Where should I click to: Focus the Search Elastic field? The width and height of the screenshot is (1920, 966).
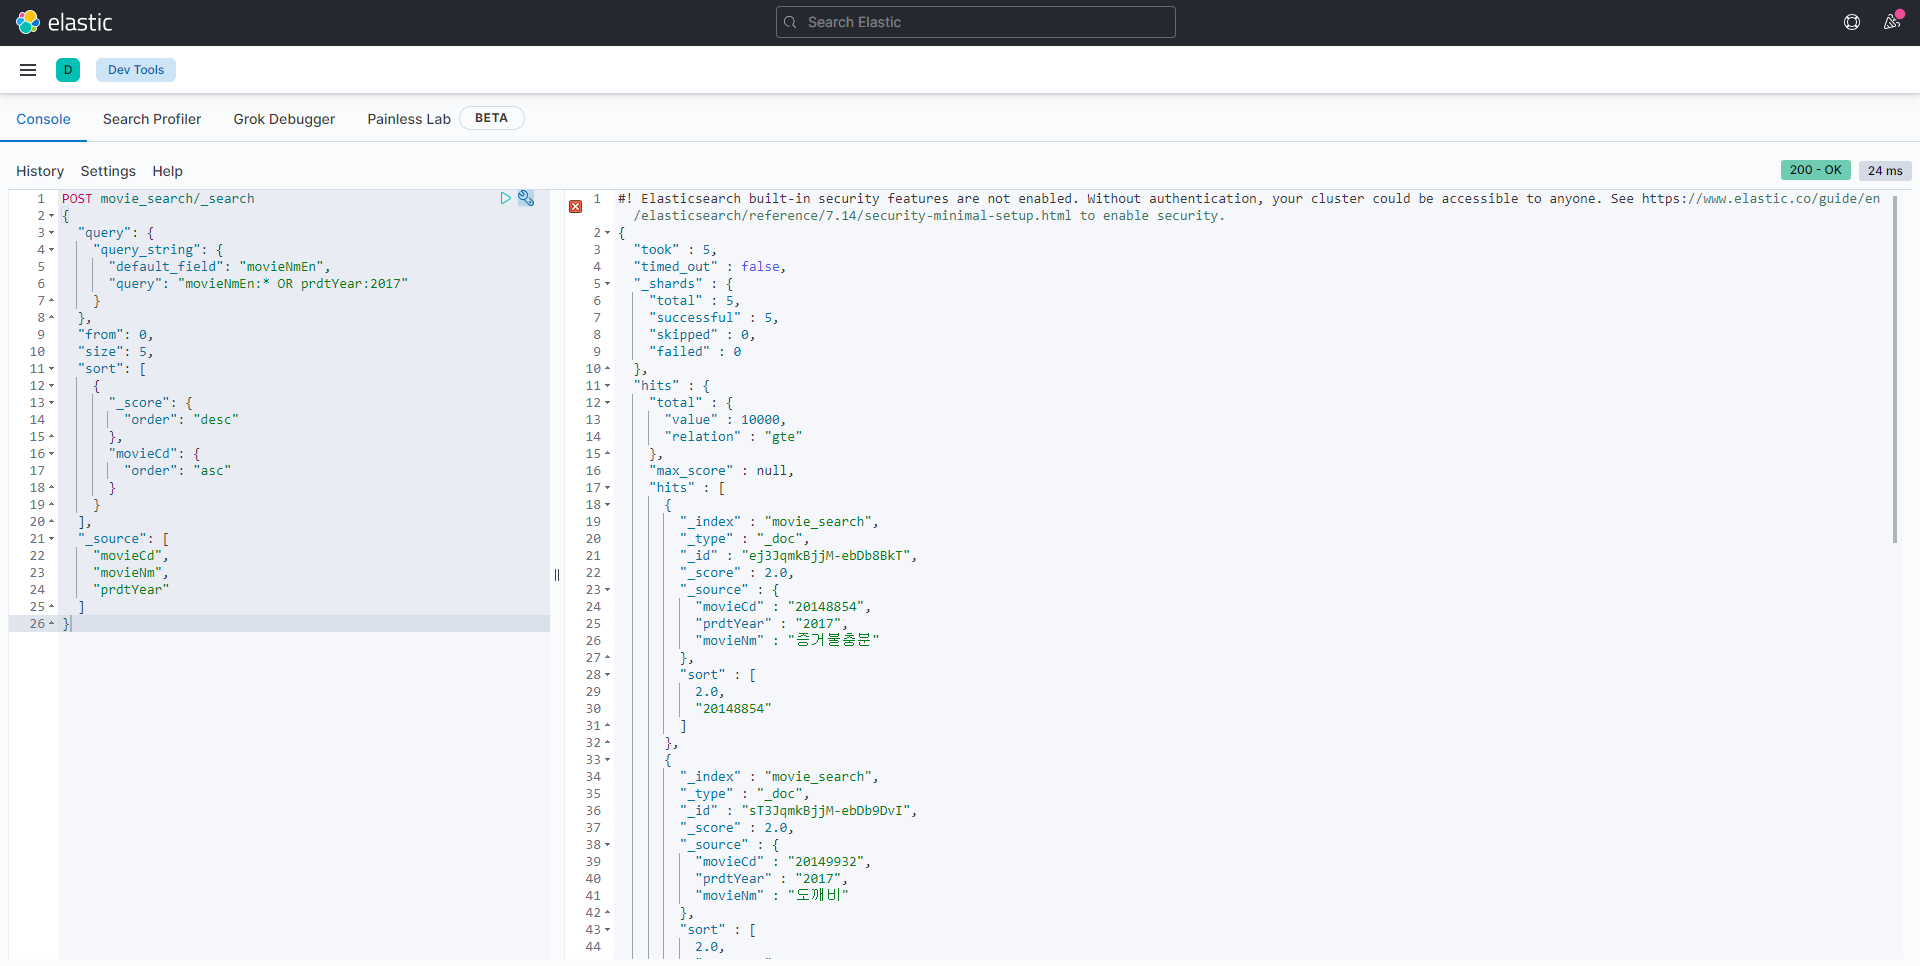(x=976, y=22)
